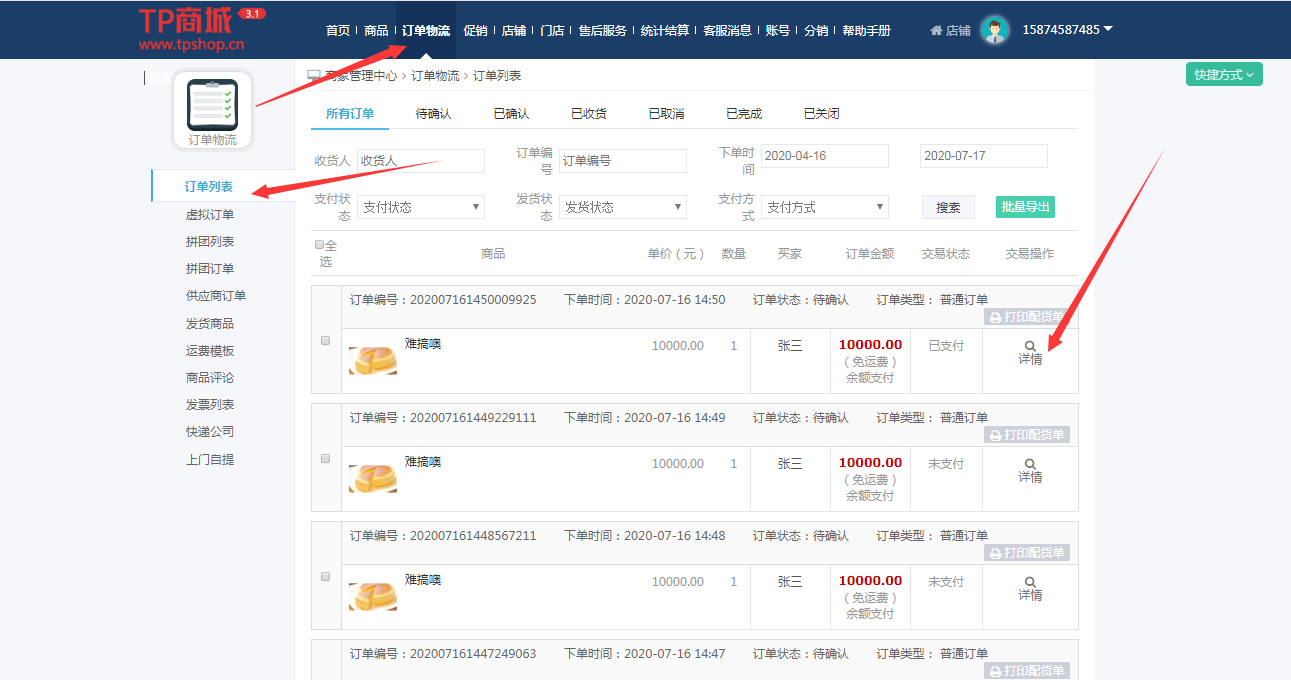Screen dimensions: 1291x680
Task: Open the 发货状态 dropdown
Action: [x=622, y=207]
